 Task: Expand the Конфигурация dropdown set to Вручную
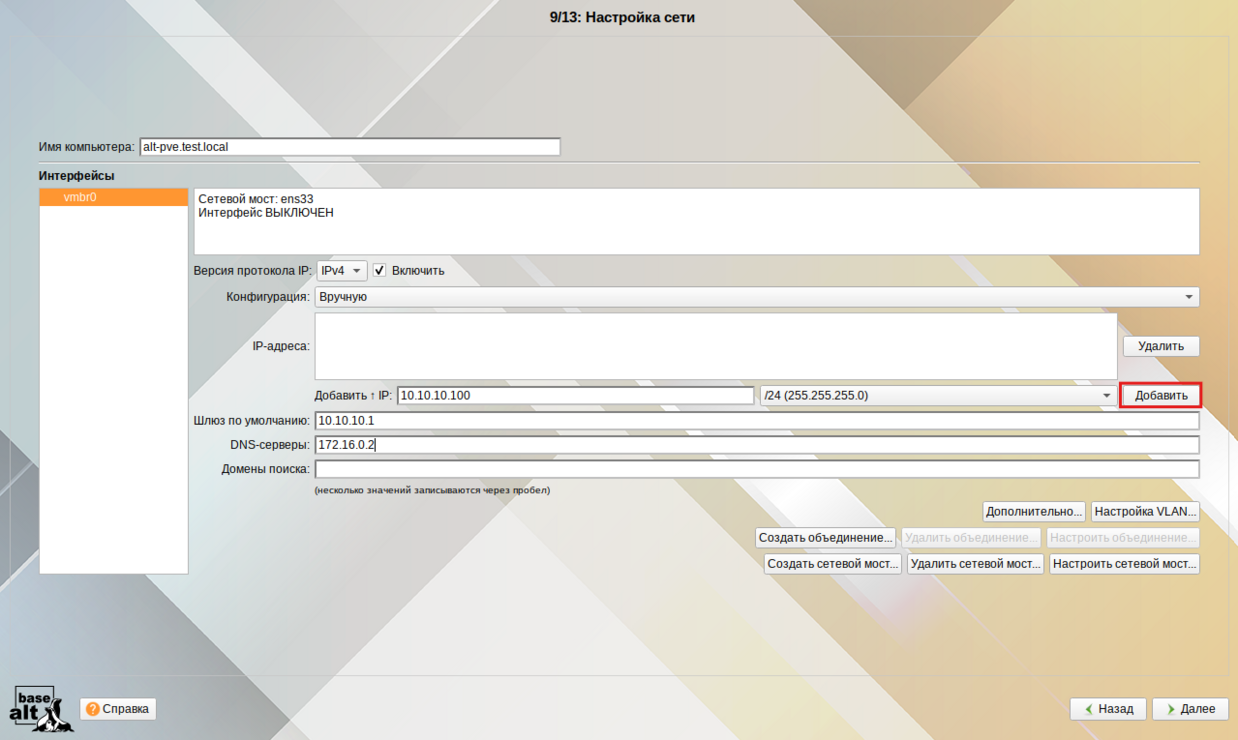[756, 297]
